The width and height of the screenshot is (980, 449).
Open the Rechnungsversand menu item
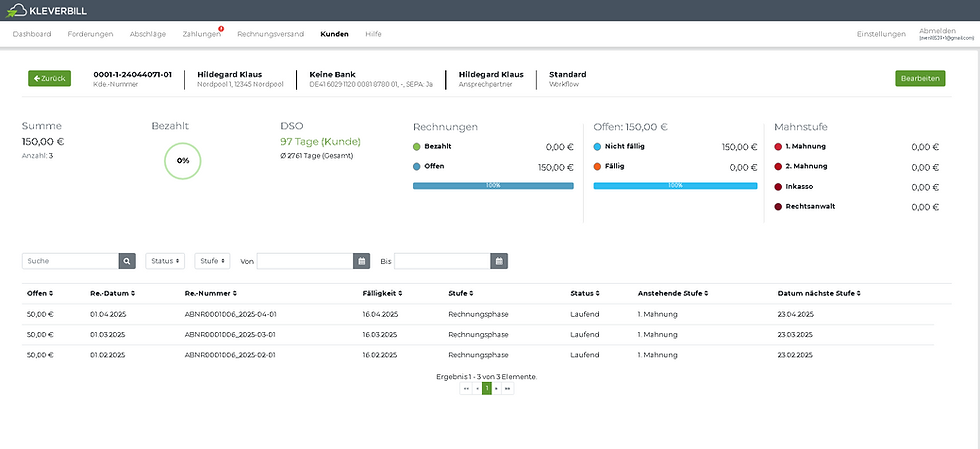pos(271,34)
